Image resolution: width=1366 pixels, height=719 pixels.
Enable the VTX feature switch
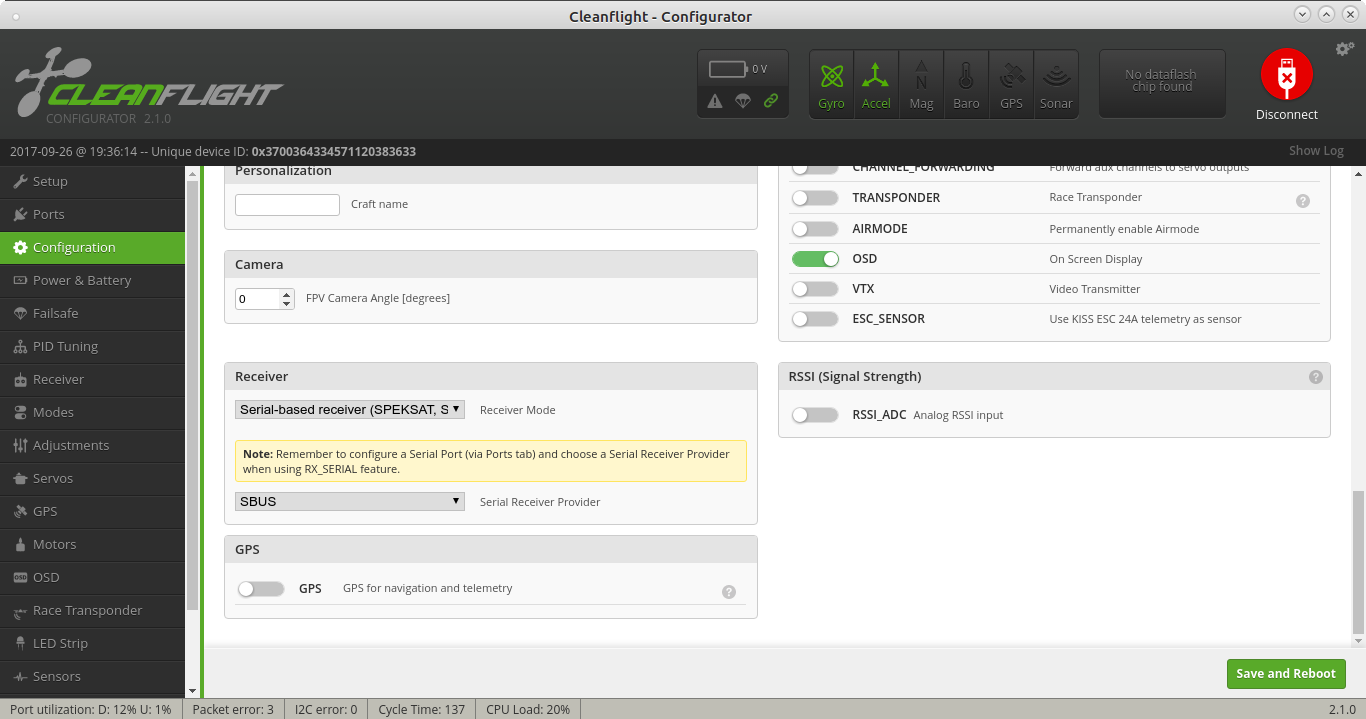click(815, 289)
